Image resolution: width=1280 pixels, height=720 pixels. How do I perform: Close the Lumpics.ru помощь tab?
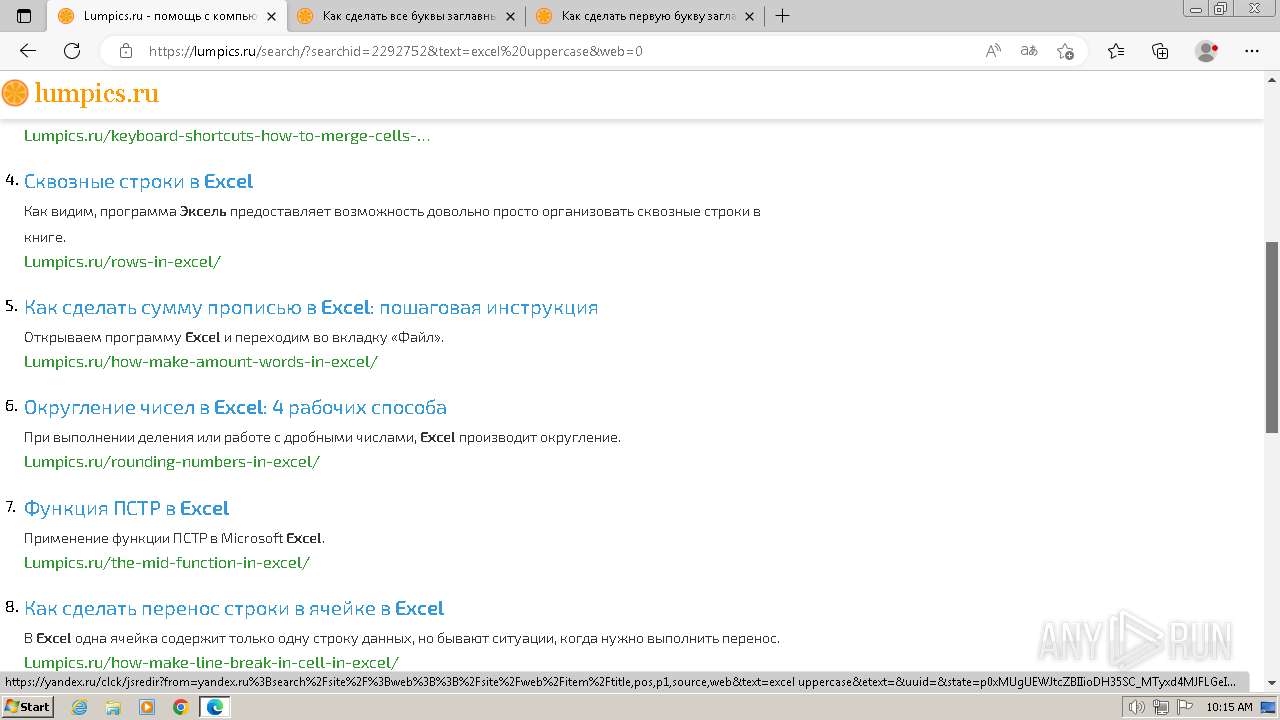click(x=271, y=16)
